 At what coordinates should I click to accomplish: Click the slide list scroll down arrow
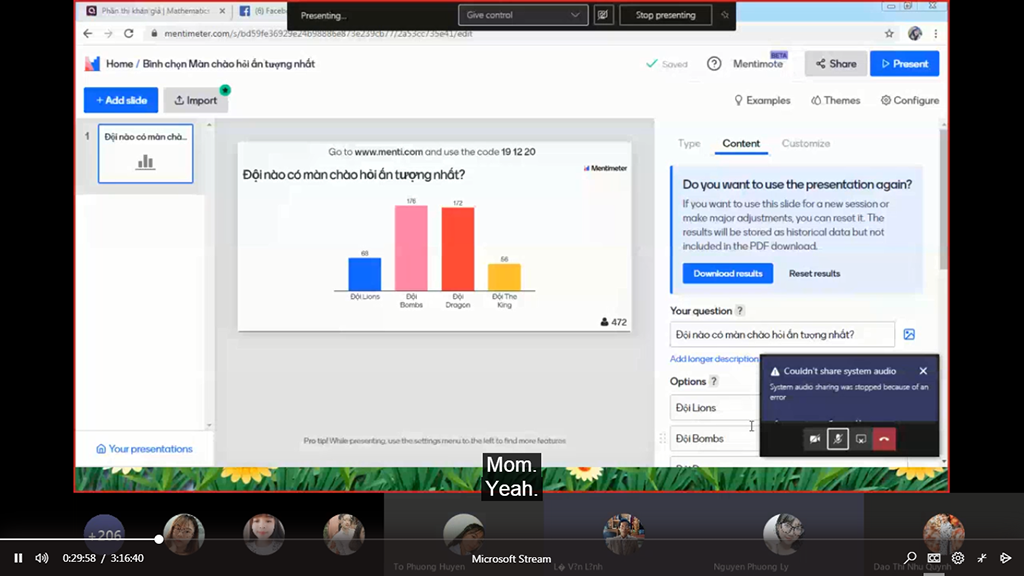[209, 425]
